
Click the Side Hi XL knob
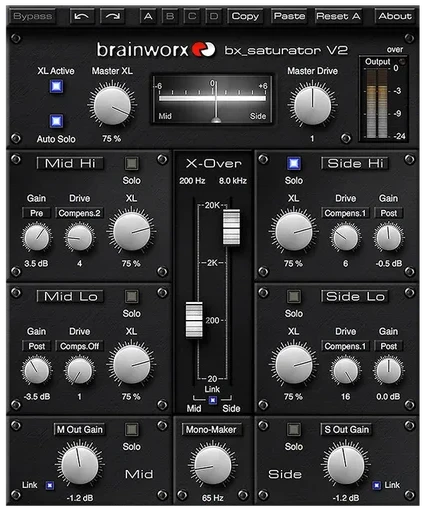click(x=294, y=232)
